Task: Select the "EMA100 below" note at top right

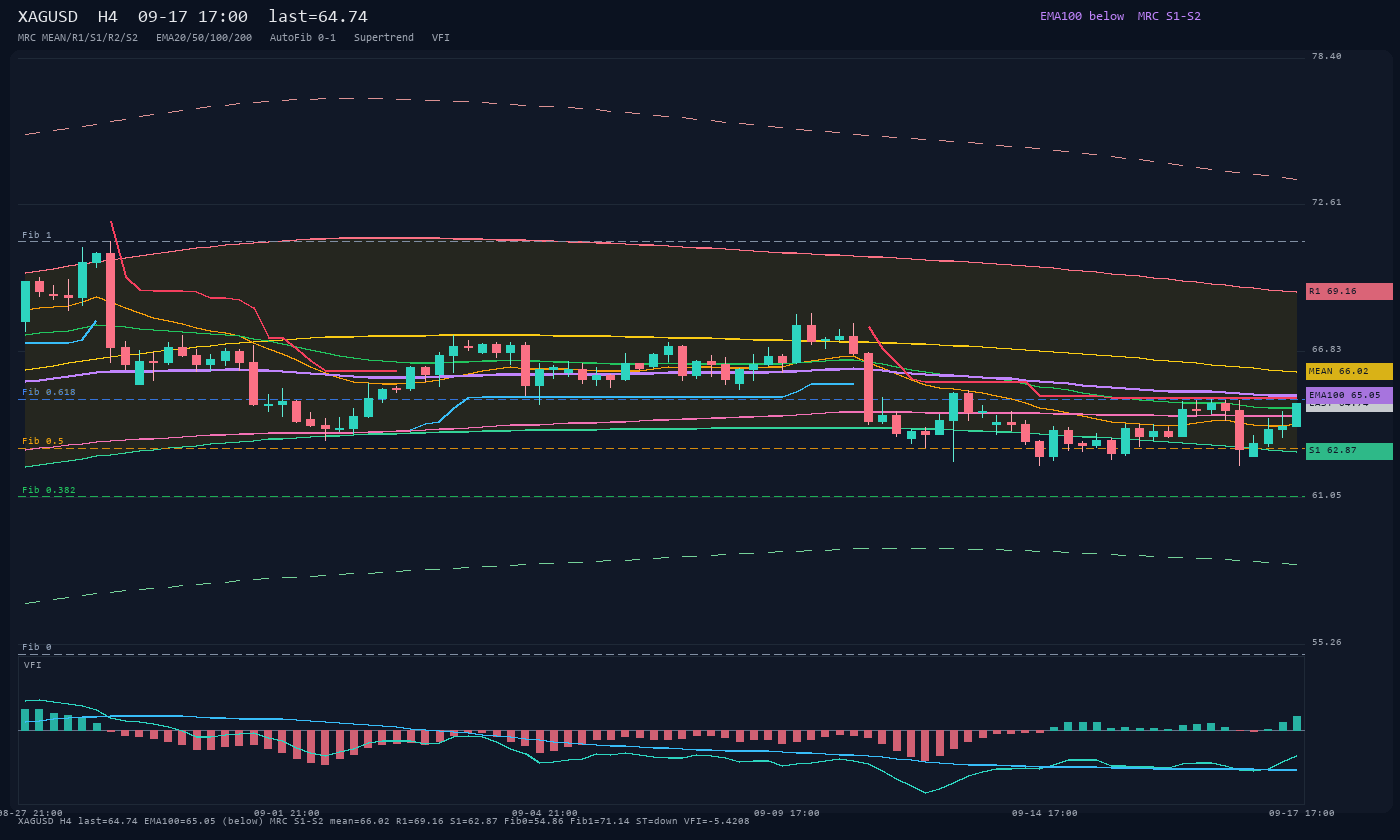Action: tap(1082, 16)
